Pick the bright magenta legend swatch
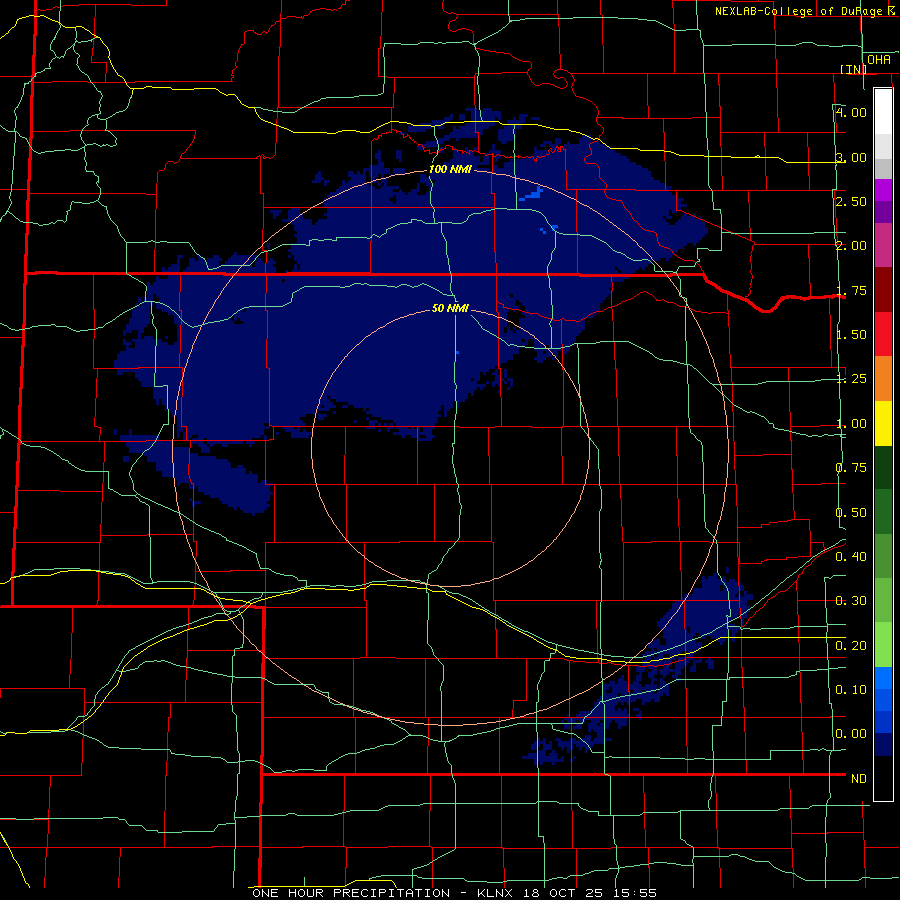Image resolution: width=900 pixels, height=900 pixels. pos(883,190)
